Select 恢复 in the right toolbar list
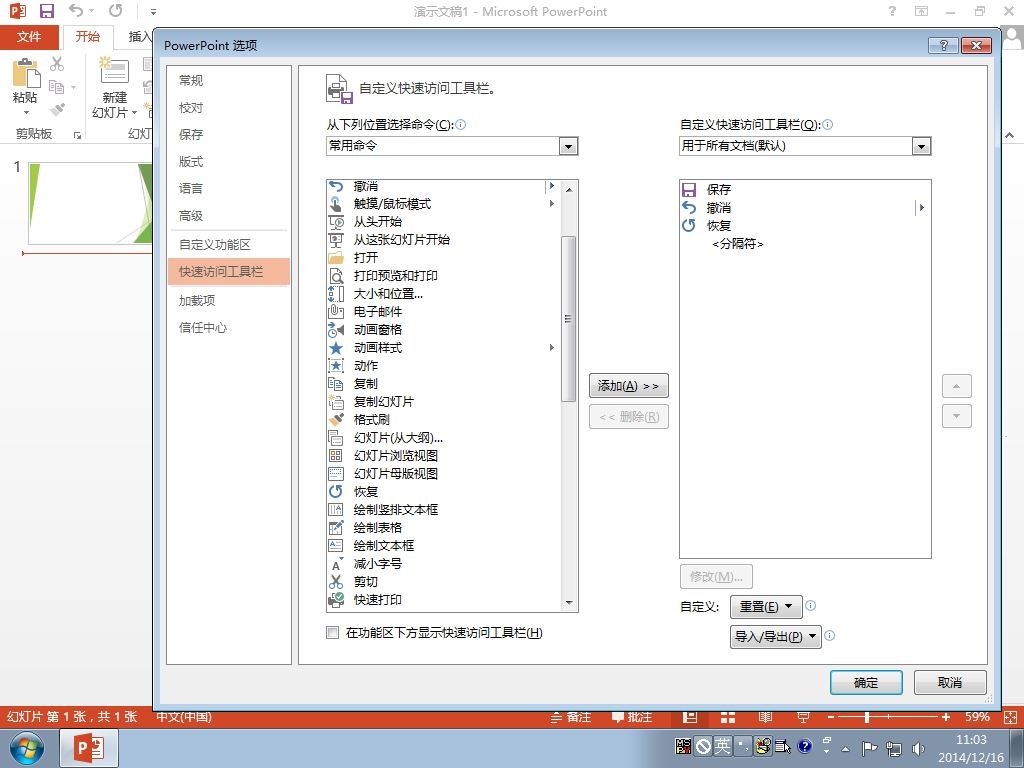The image size is (1024, 768). click(x=805, y=225)
